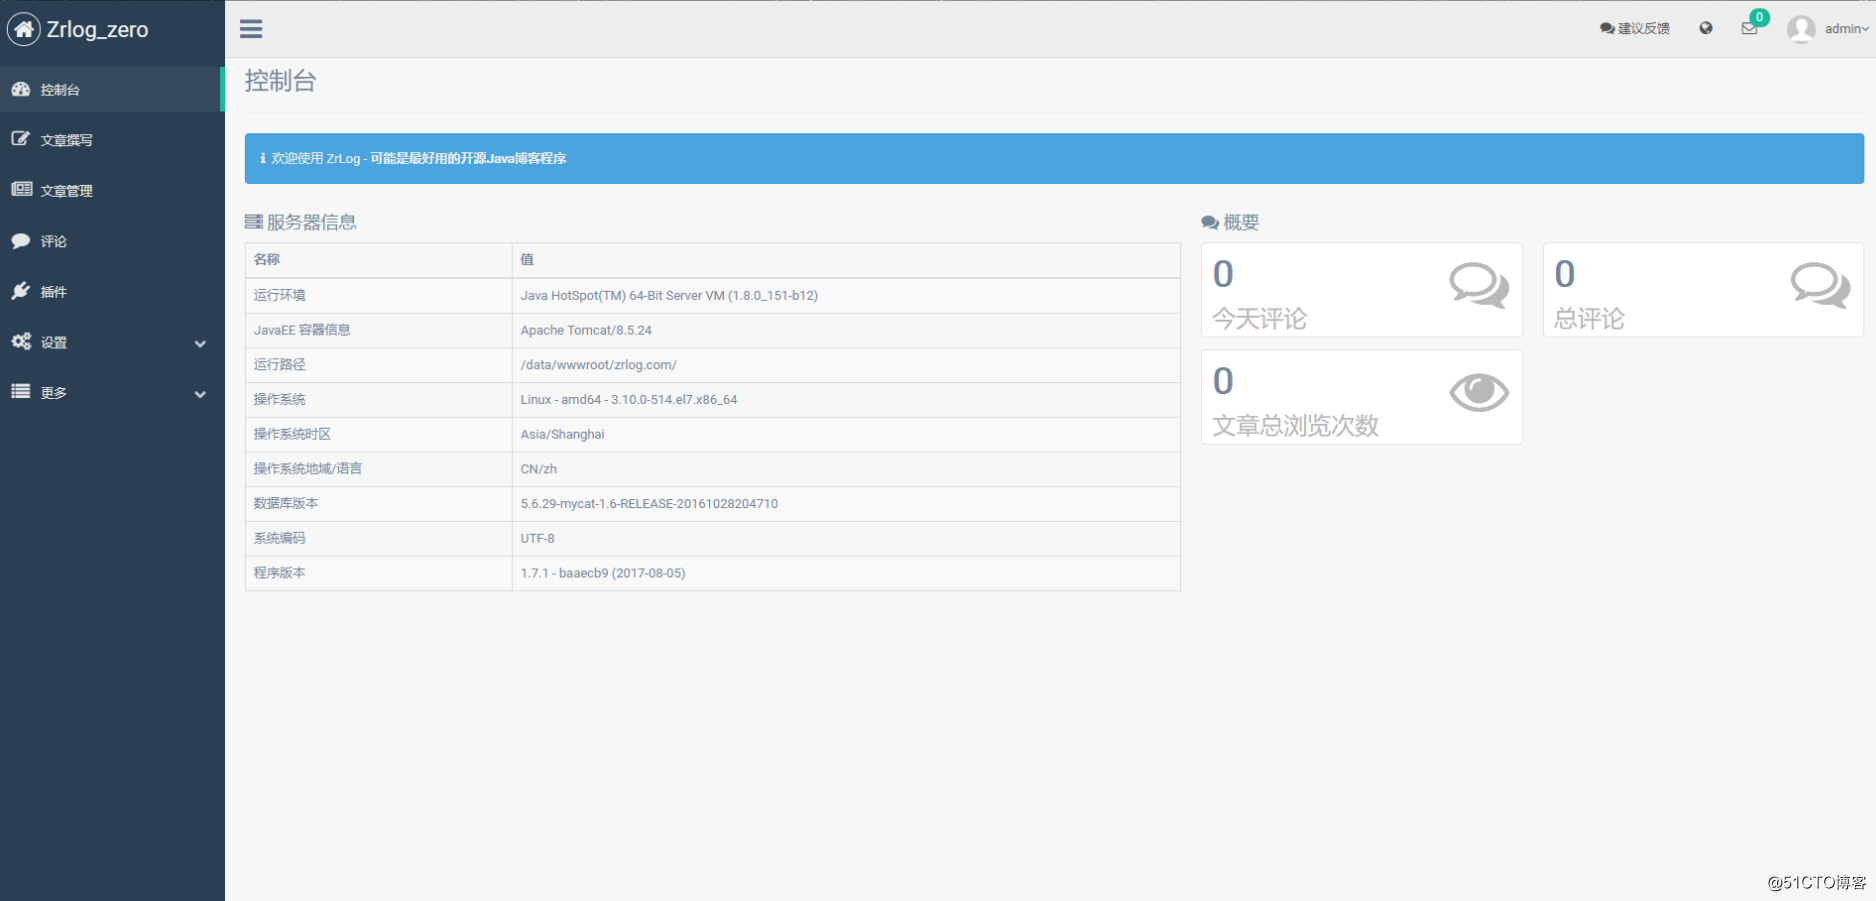1876x901 pixels.
Task: Click the Apache Tomcat/8.5.24 value
Action: point(586,330)
